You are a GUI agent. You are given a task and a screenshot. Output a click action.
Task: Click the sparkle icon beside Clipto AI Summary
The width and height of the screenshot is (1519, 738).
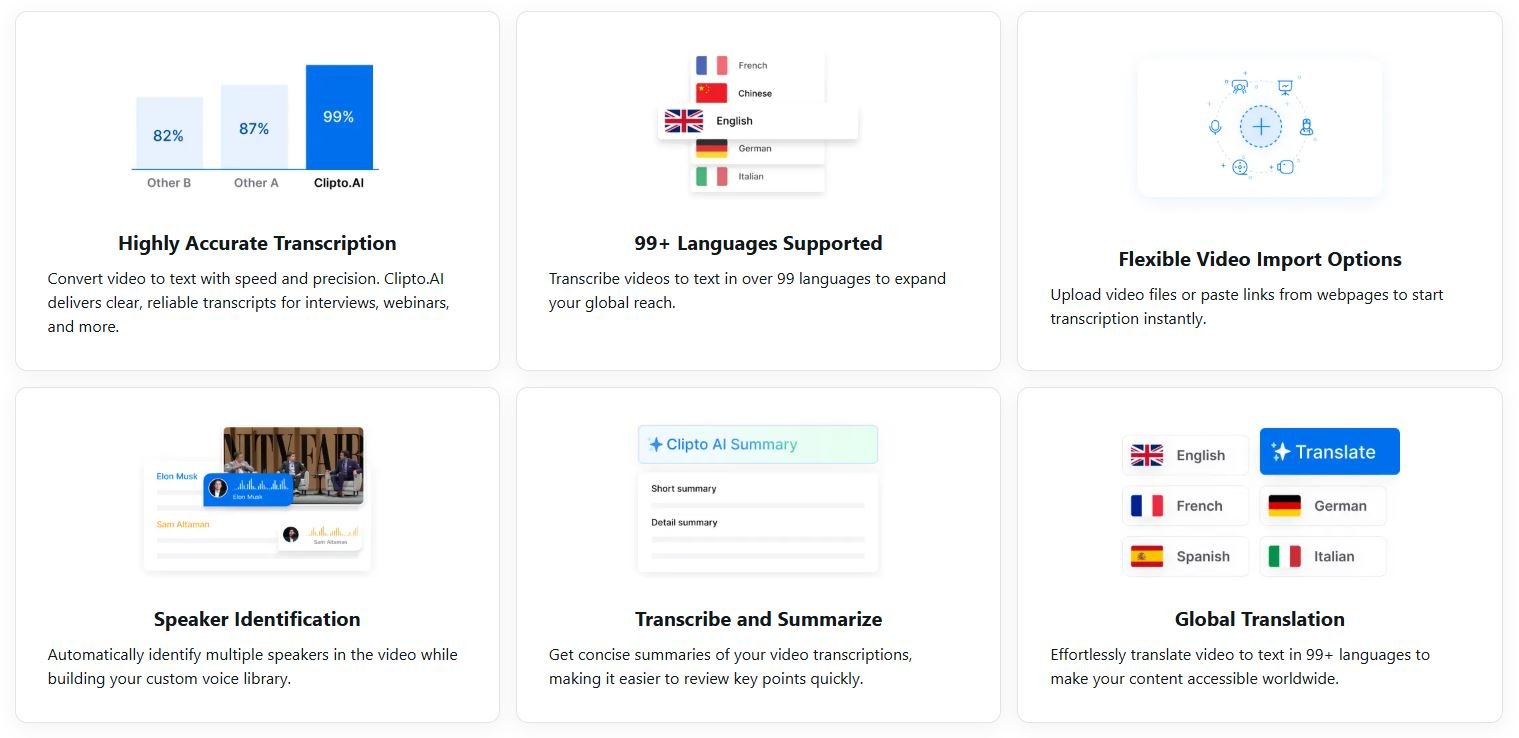point(656,445)
